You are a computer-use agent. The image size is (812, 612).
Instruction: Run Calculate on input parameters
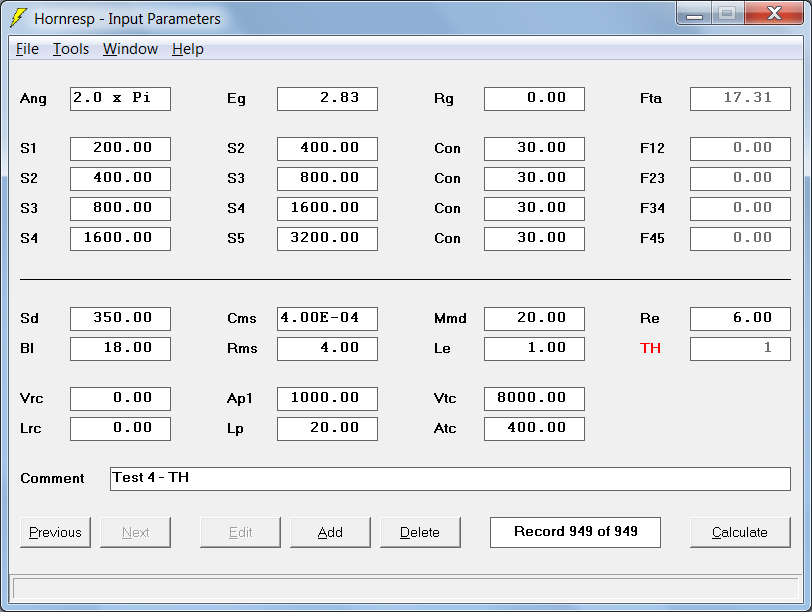click(x=740, y=532)
